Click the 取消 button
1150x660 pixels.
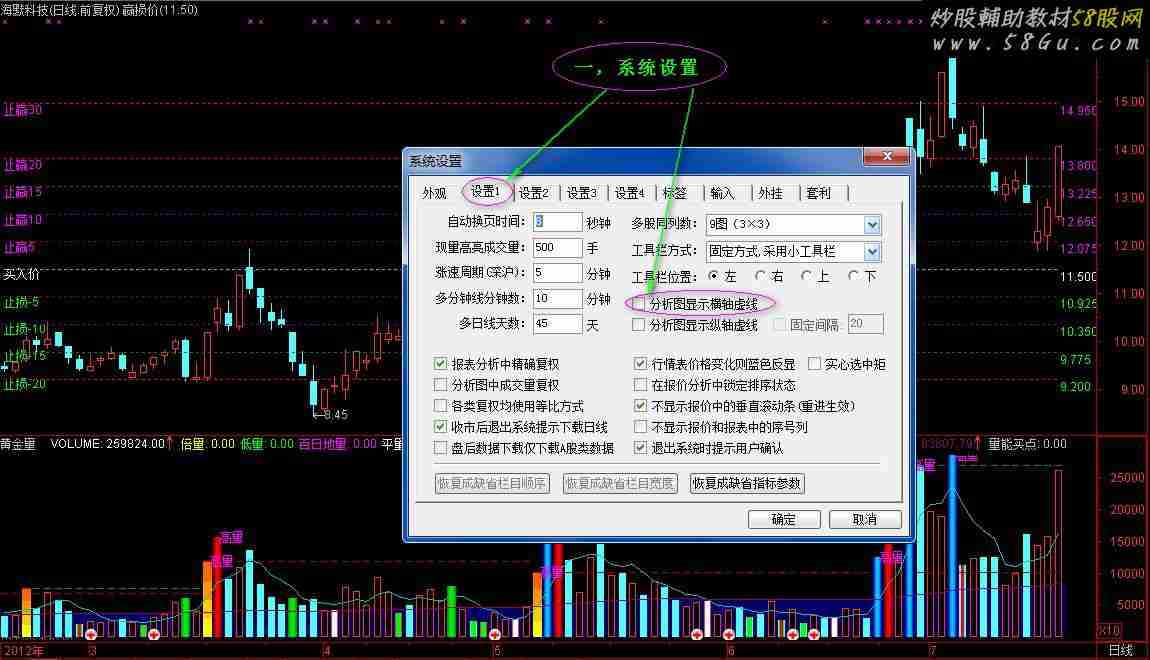865,519
